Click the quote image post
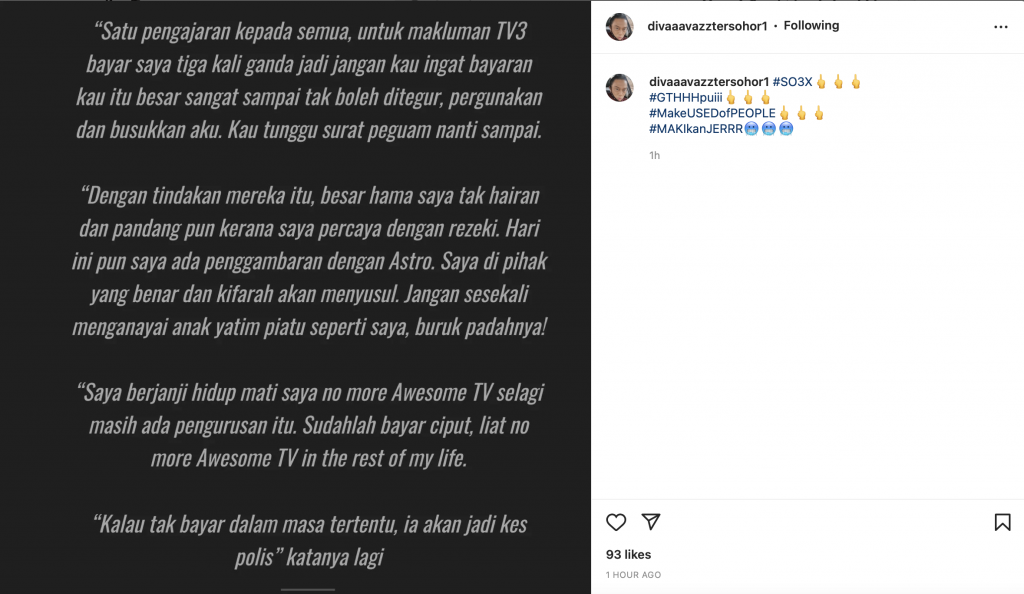The width and height of the screenshot is (1024, 594). 295,297
